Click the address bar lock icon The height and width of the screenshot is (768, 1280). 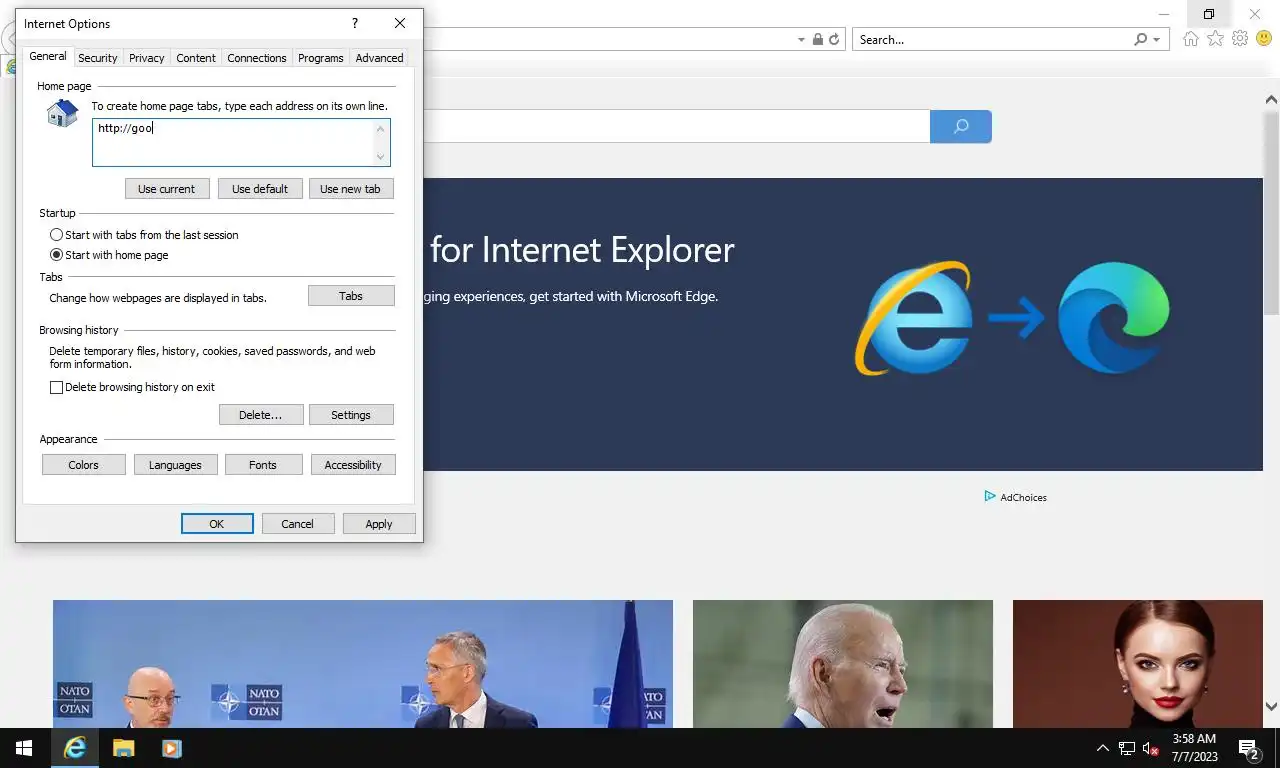818,40
